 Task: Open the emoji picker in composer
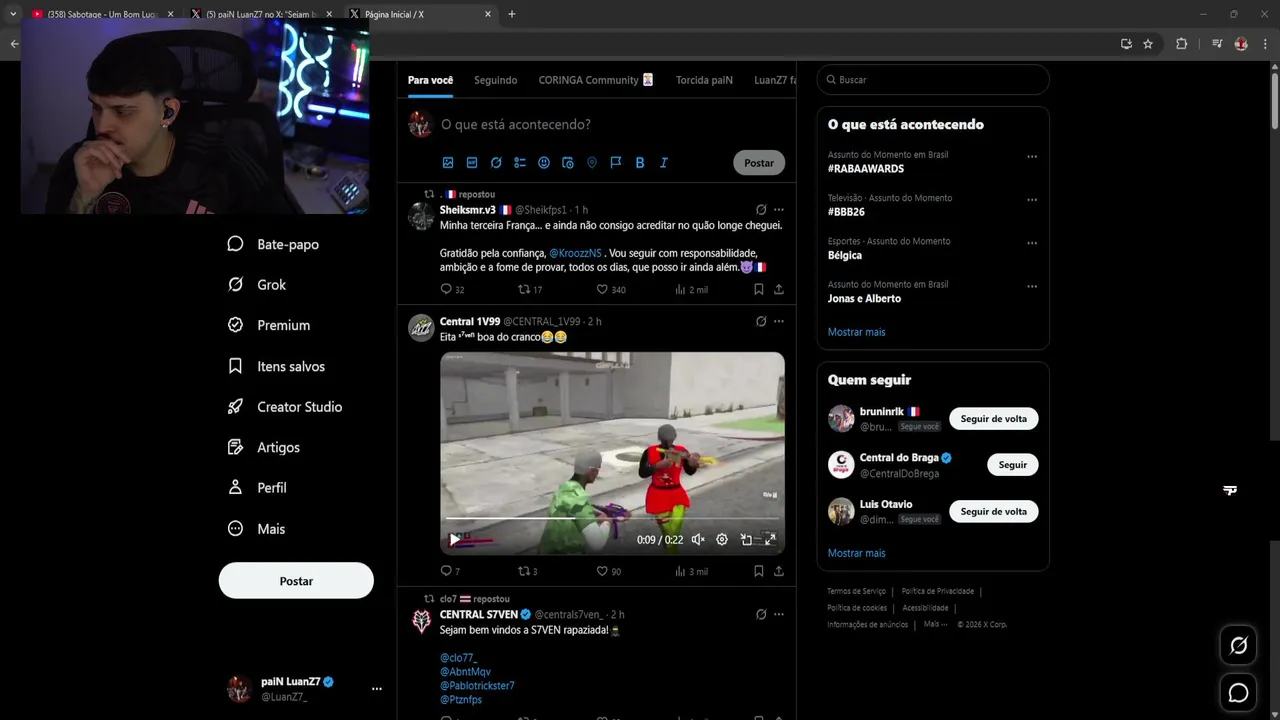[544, 163]
